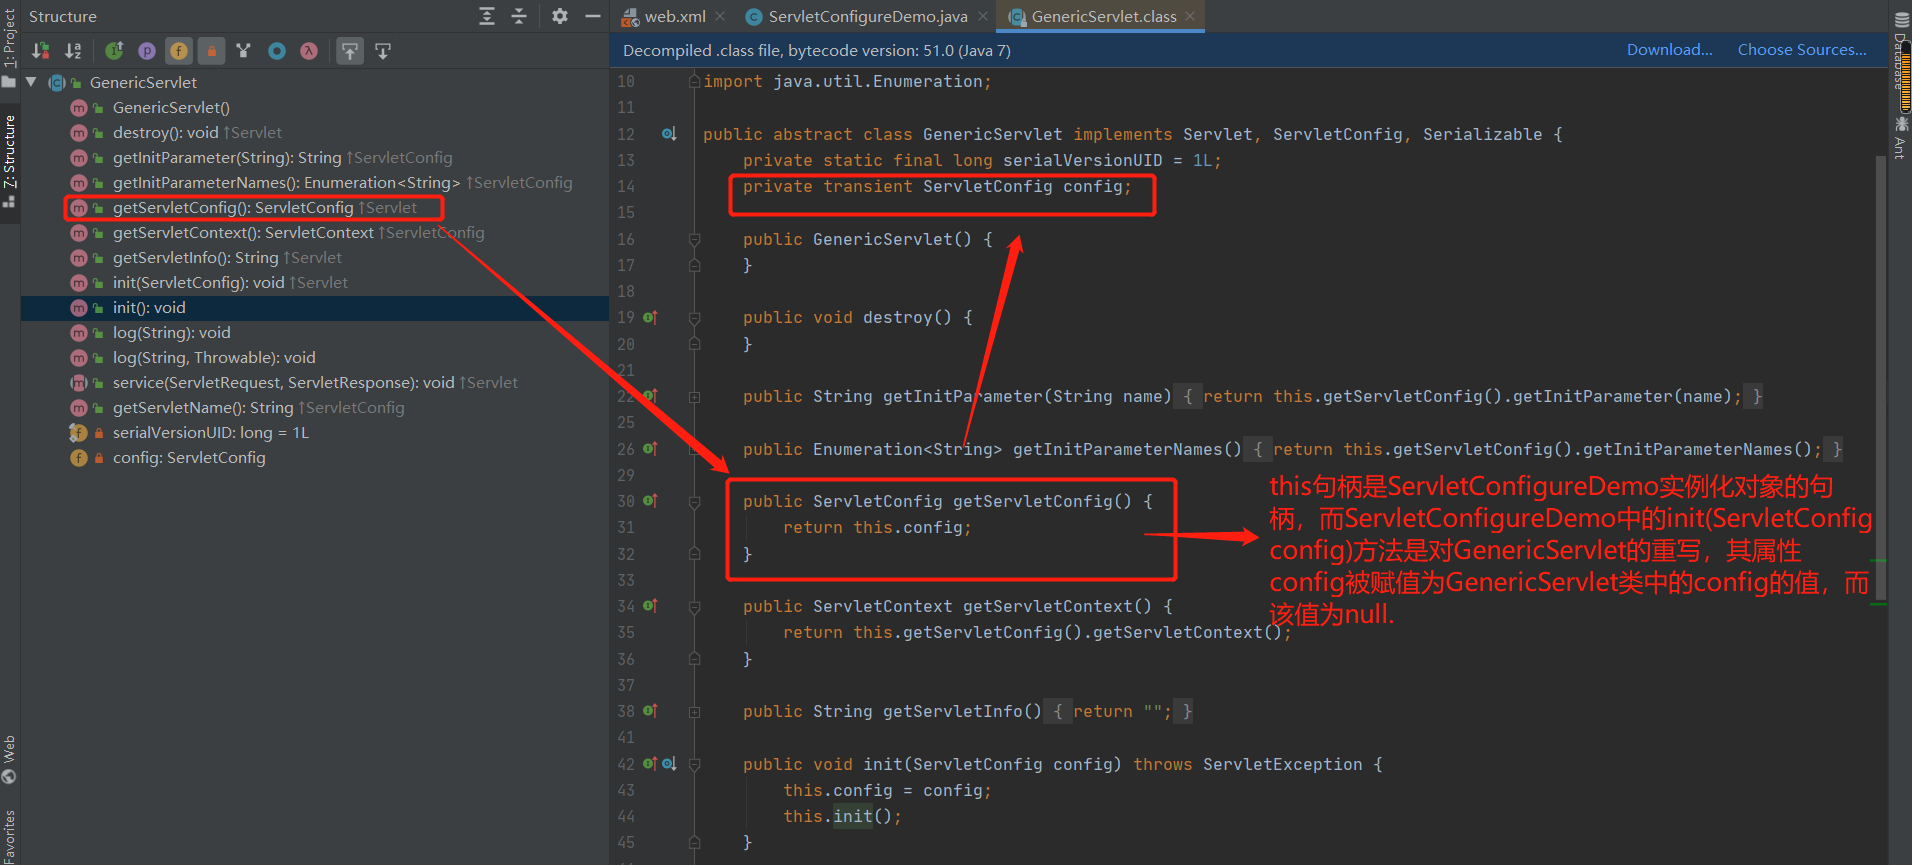Select getInitParameter(String) in Structure tree
This screenshot has width=1912, height=865.
click(x=227, y=158)
